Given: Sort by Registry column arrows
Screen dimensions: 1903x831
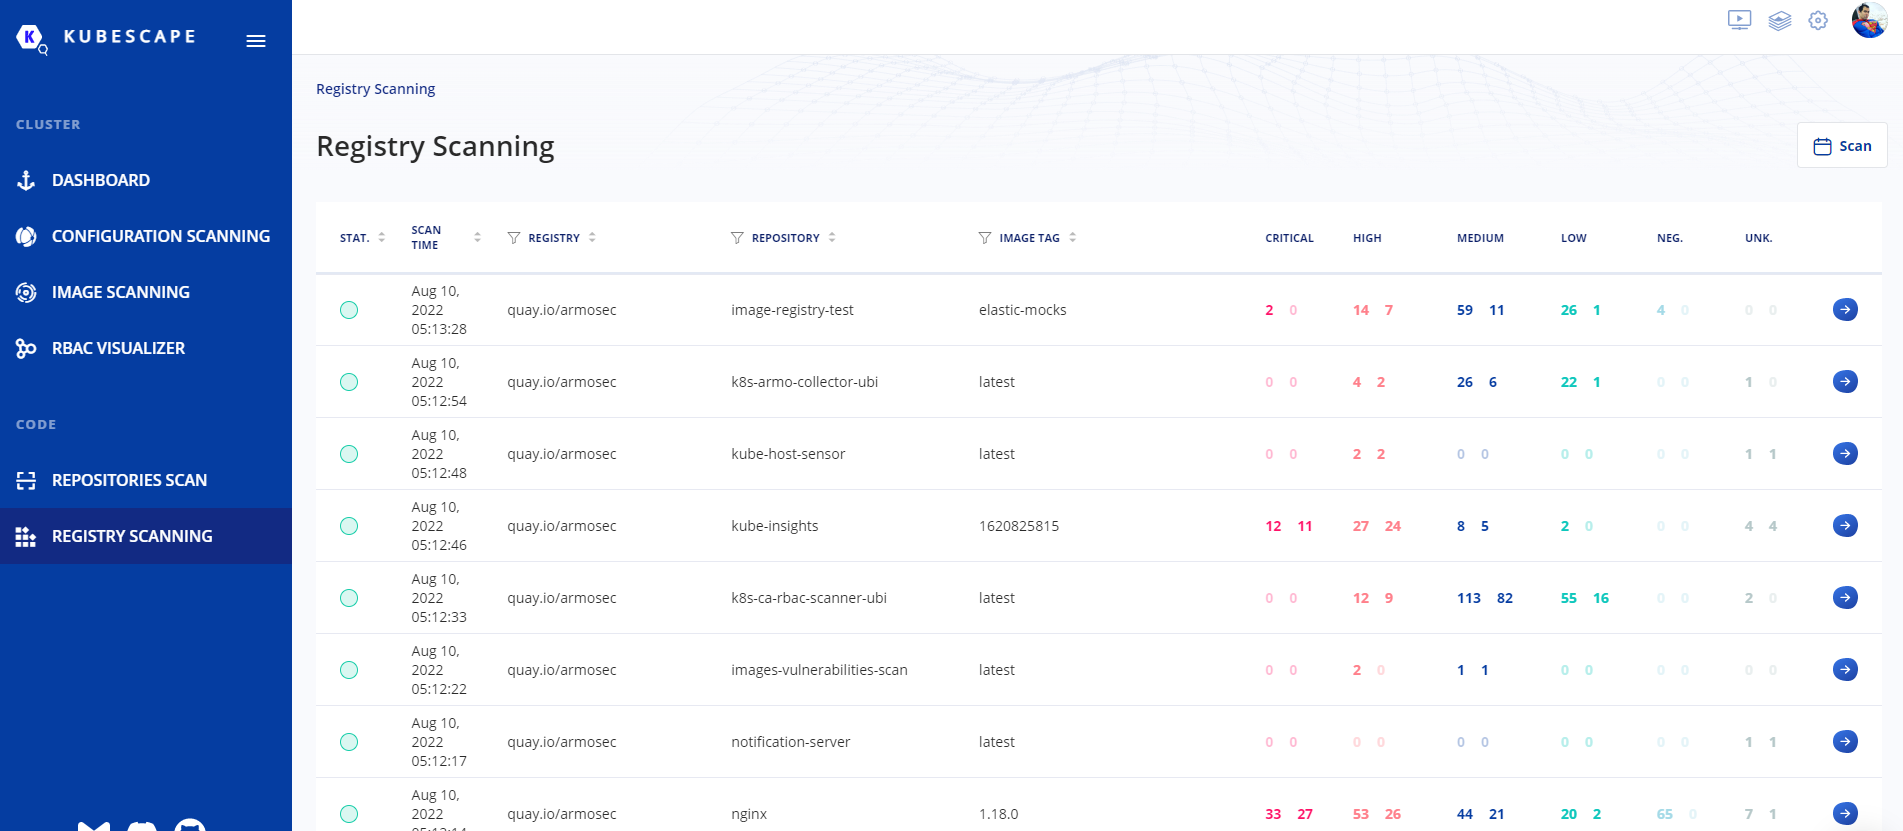Looking at the screenshot, I should [592, 238].
